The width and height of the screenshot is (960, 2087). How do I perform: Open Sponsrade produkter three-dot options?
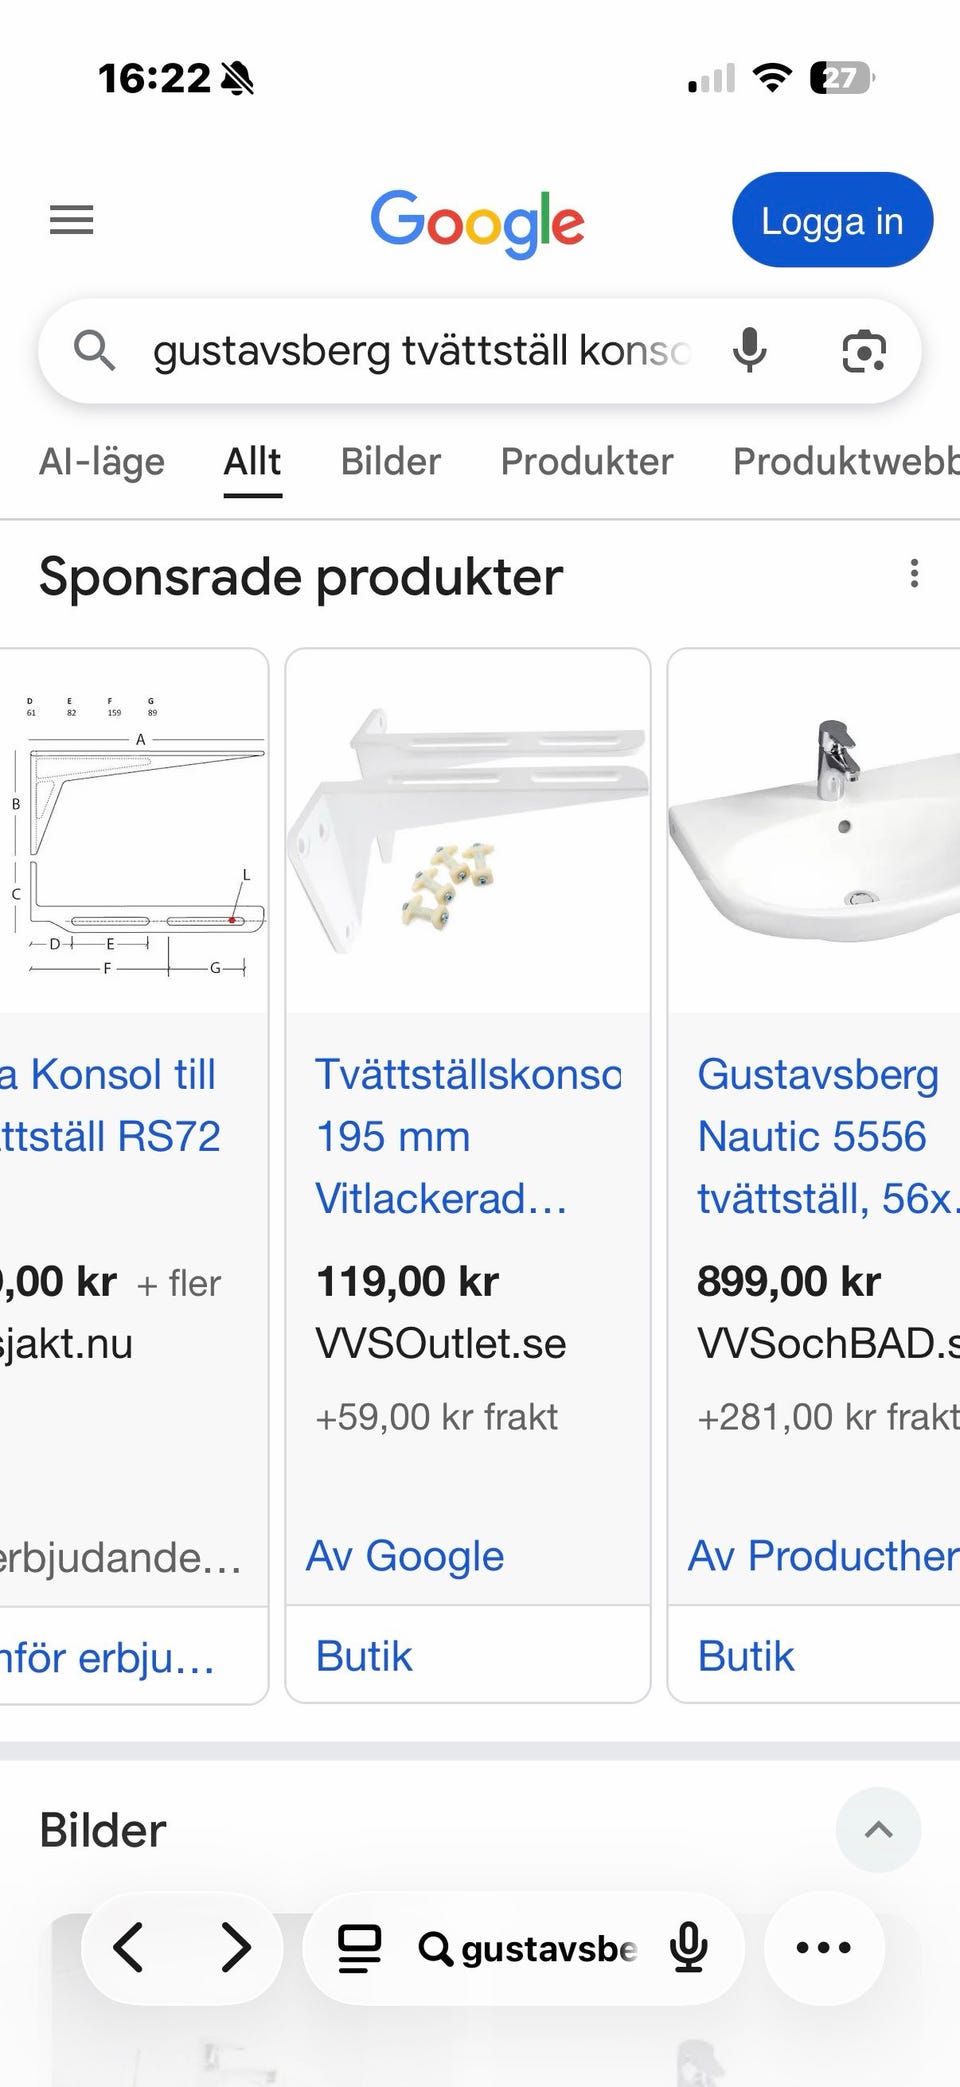click(913, 574)
